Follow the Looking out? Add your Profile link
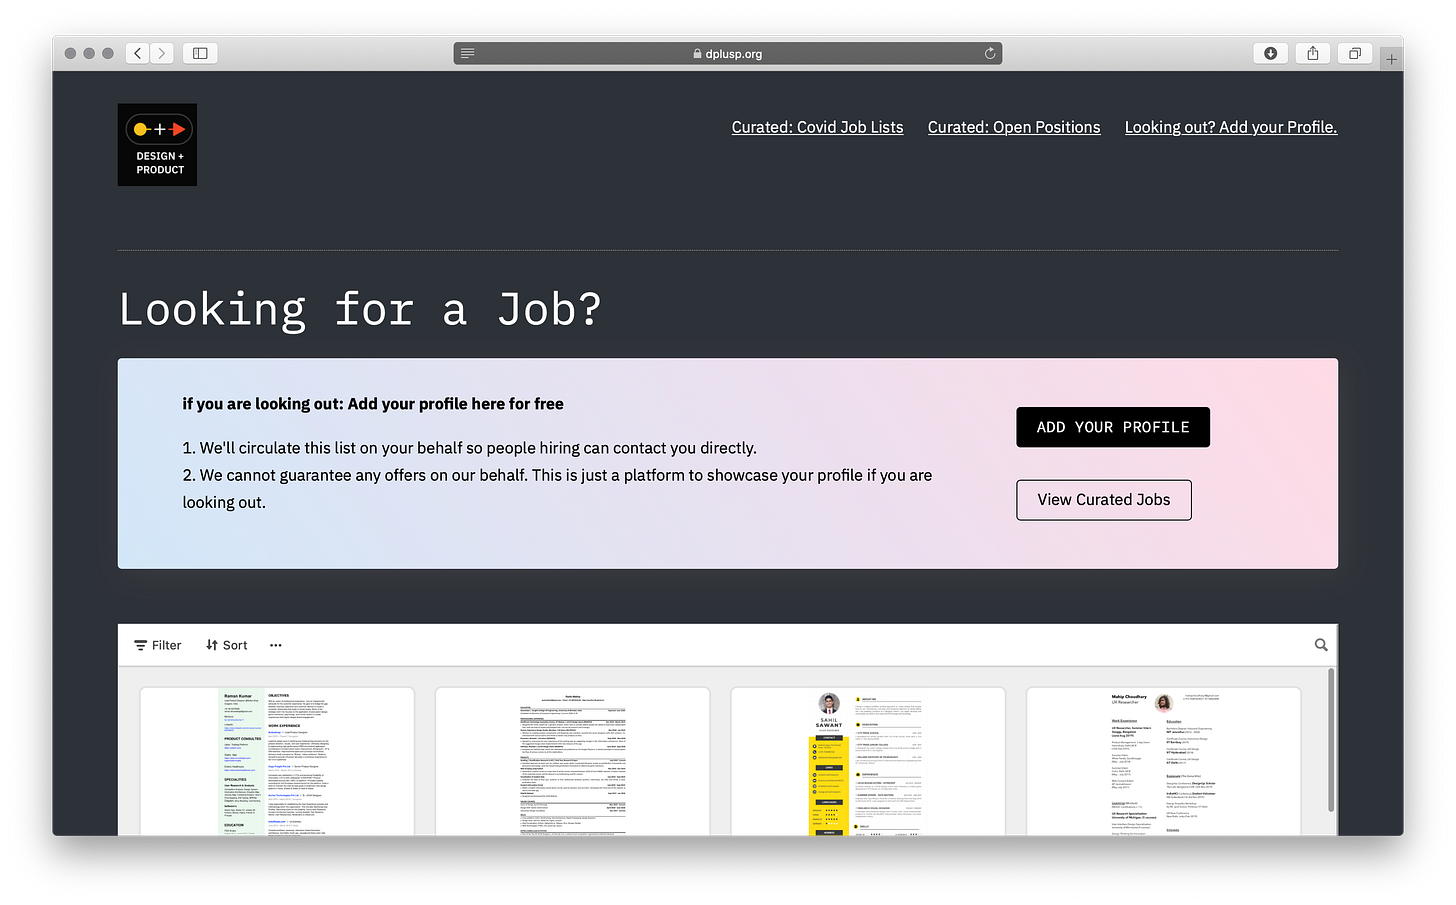The image size is (1456, 905). (x=1230, y=127)
